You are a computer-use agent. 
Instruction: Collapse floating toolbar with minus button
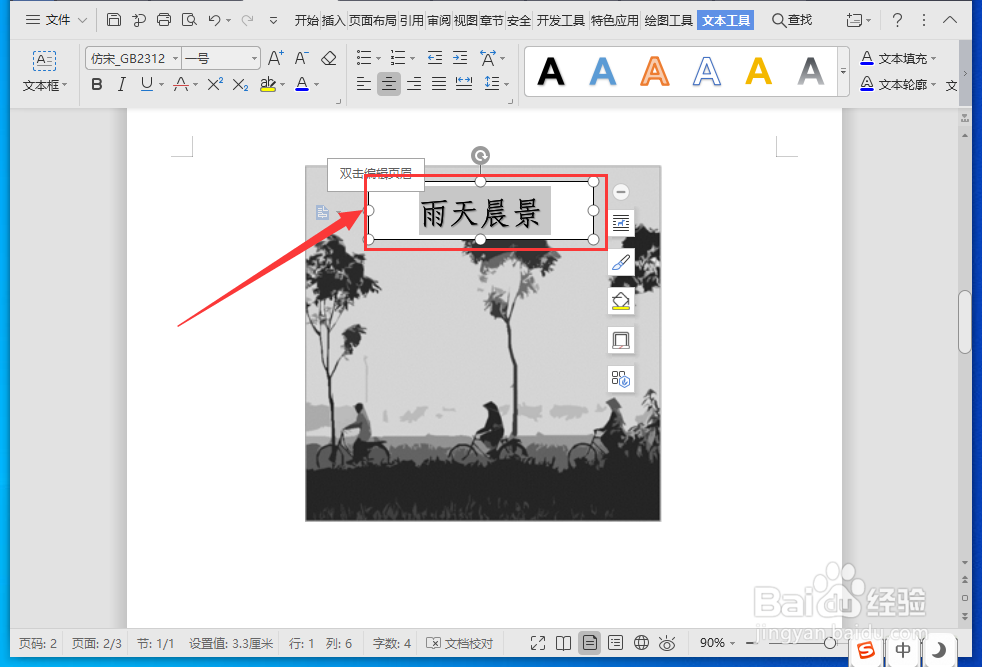pos(621,192)
